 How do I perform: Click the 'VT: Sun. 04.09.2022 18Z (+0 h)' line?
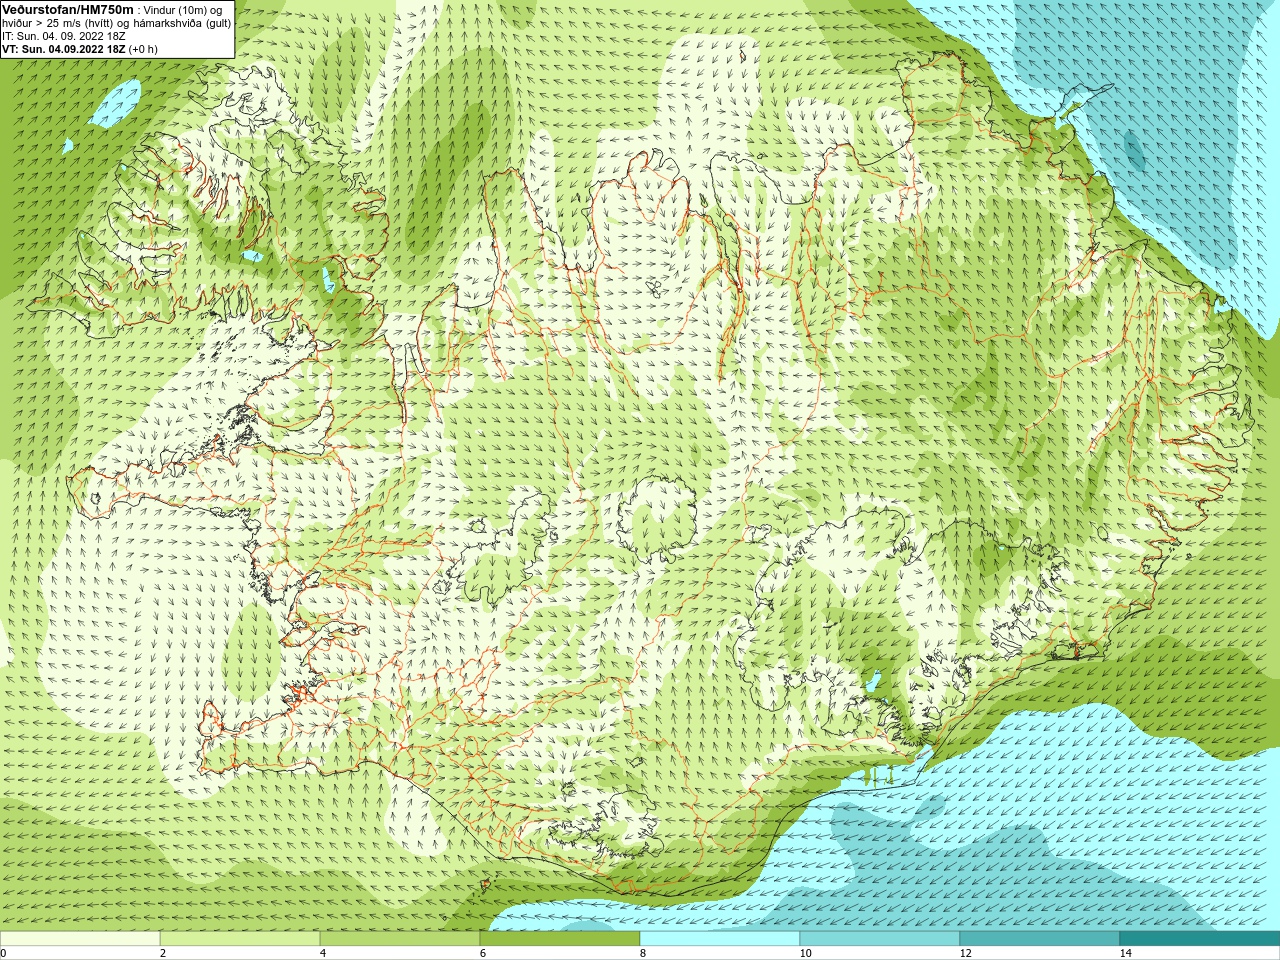[x=79, y=49]
